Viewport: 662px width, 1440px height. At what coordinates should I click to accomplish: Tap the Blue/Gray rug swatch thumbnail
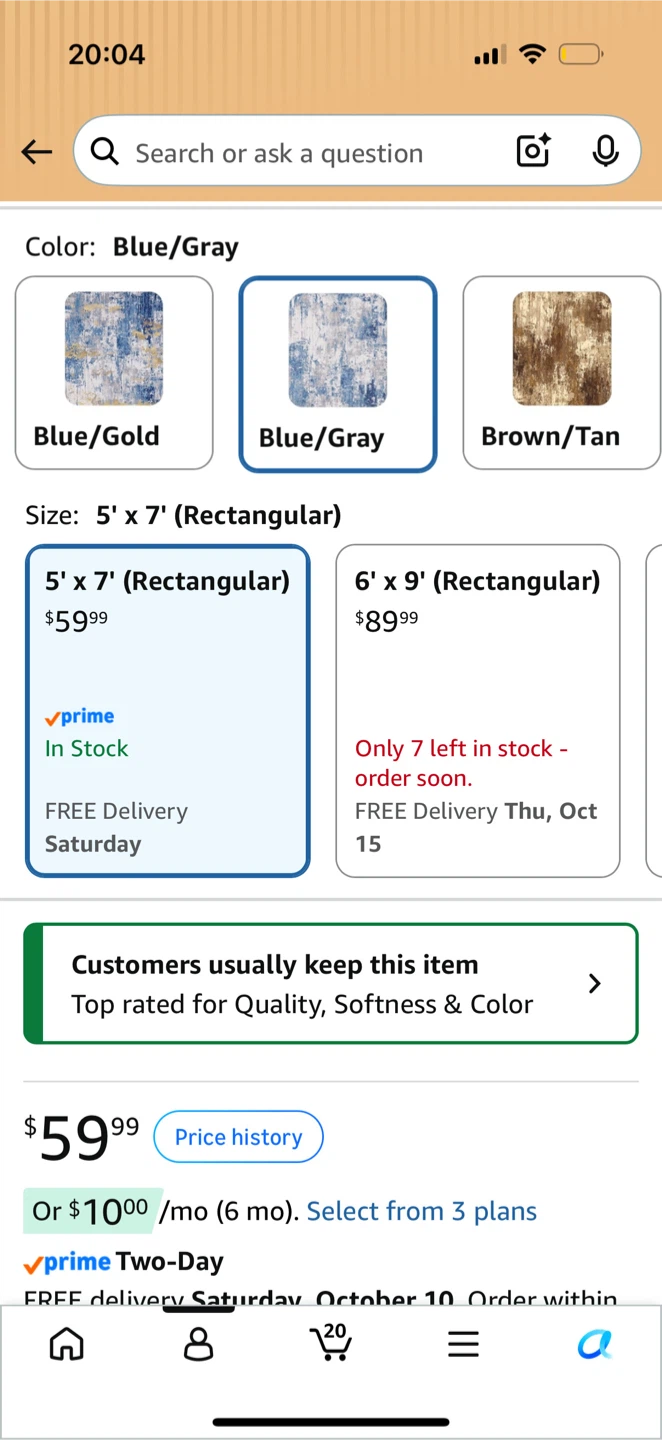coord(338,349)
